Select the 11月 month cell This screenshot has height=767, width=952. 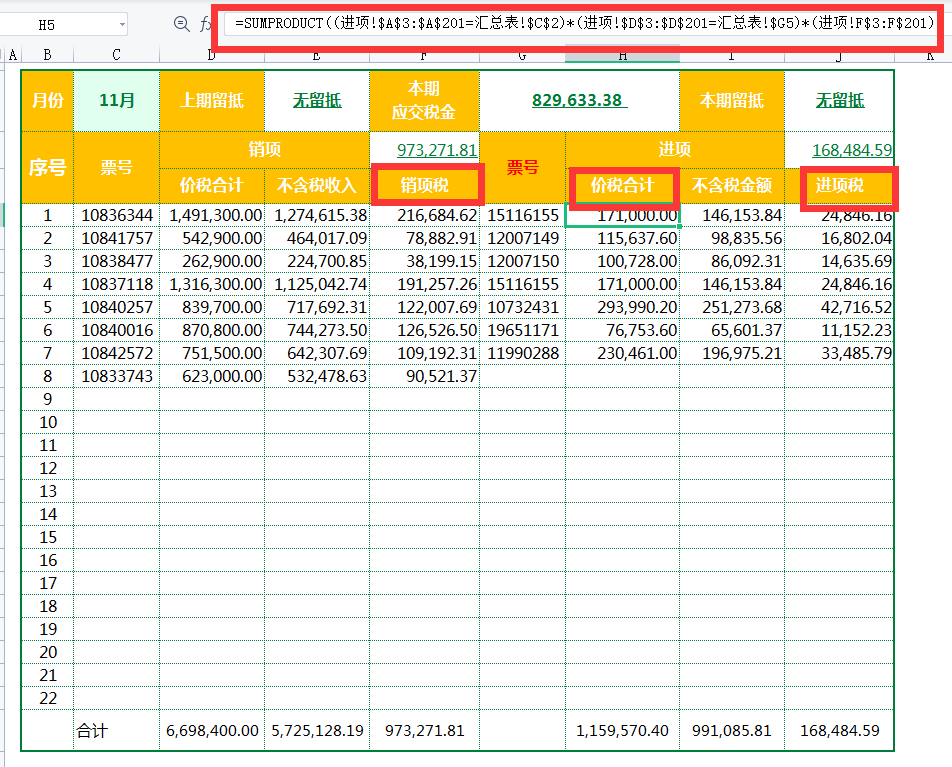[116, 100]
